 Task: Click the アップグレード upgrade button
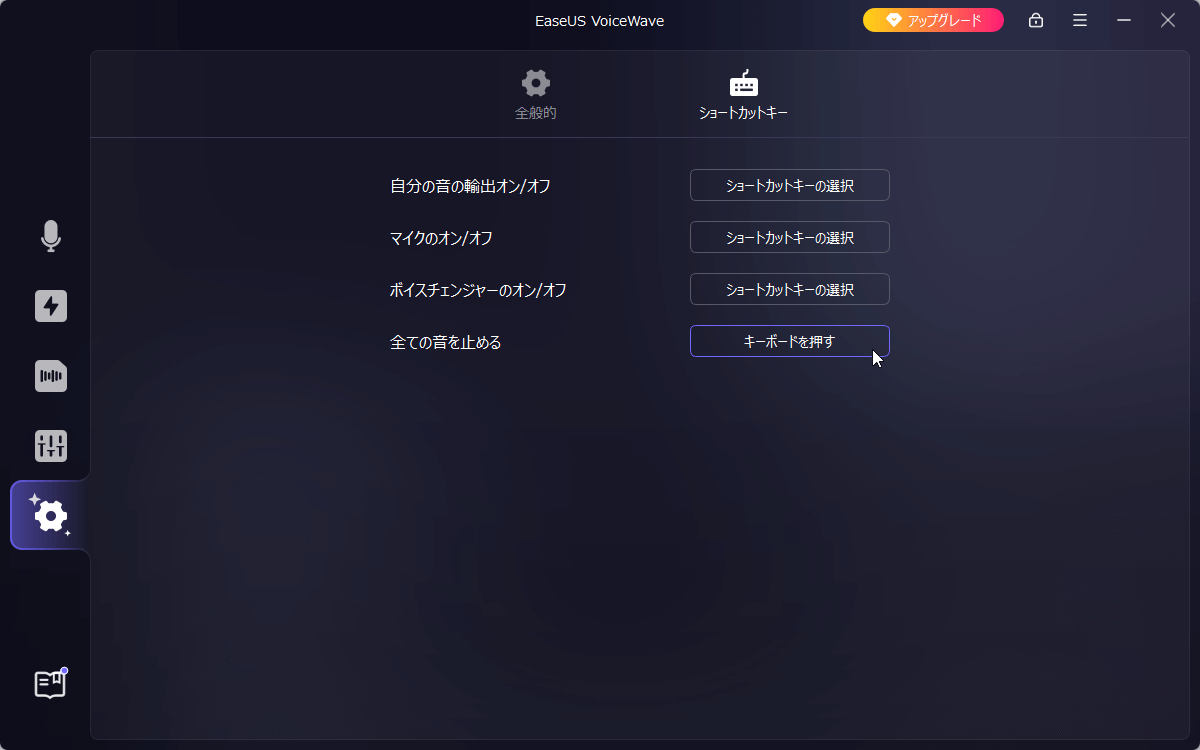(x=934, y=20)
